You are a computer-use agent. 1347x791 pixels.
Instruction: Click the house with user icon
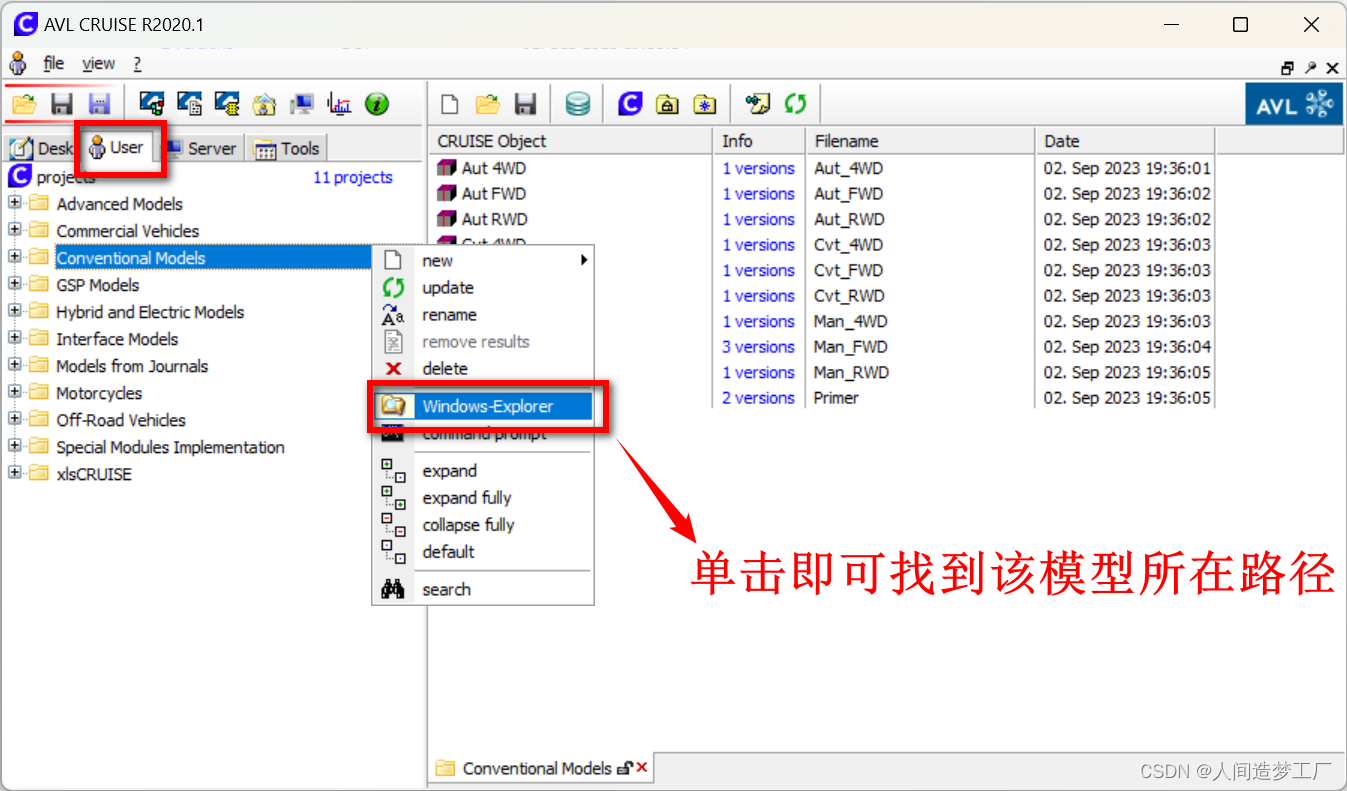point(265,103)
